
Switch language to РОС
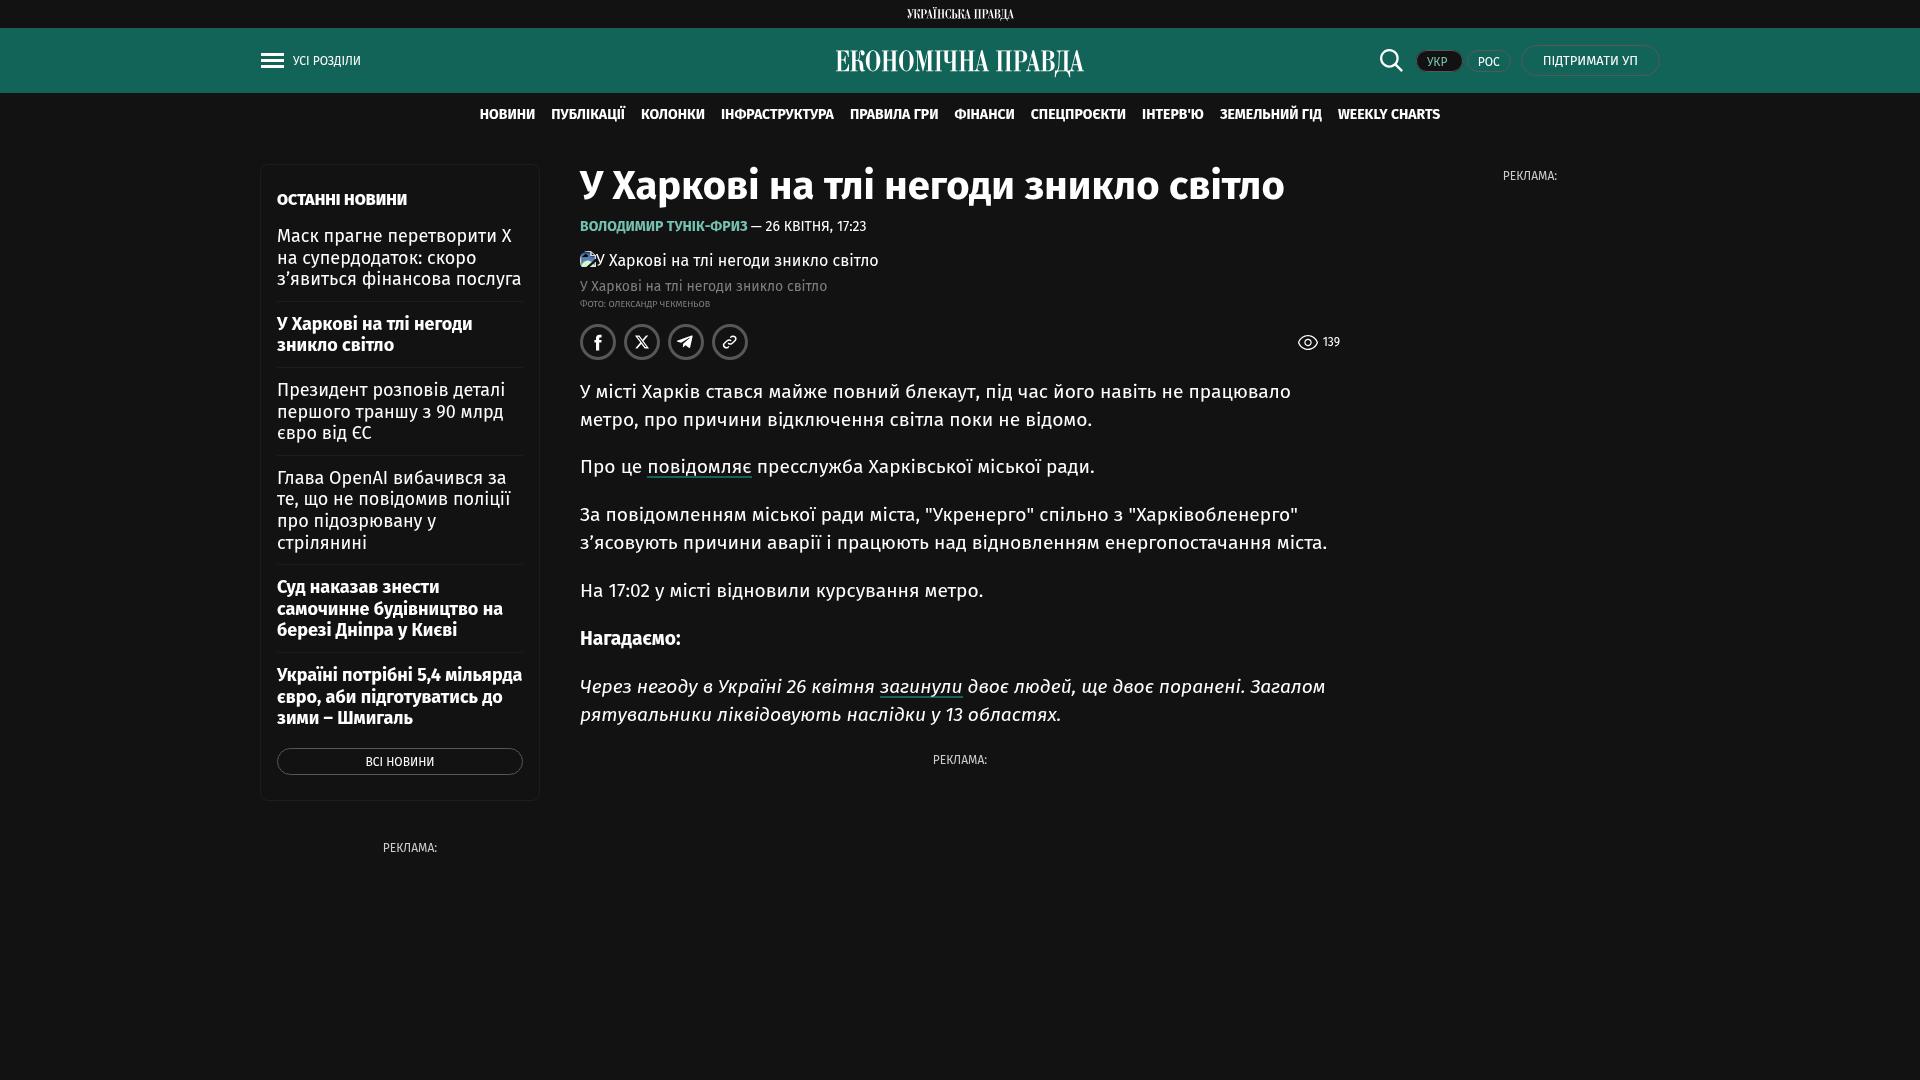1488,62
